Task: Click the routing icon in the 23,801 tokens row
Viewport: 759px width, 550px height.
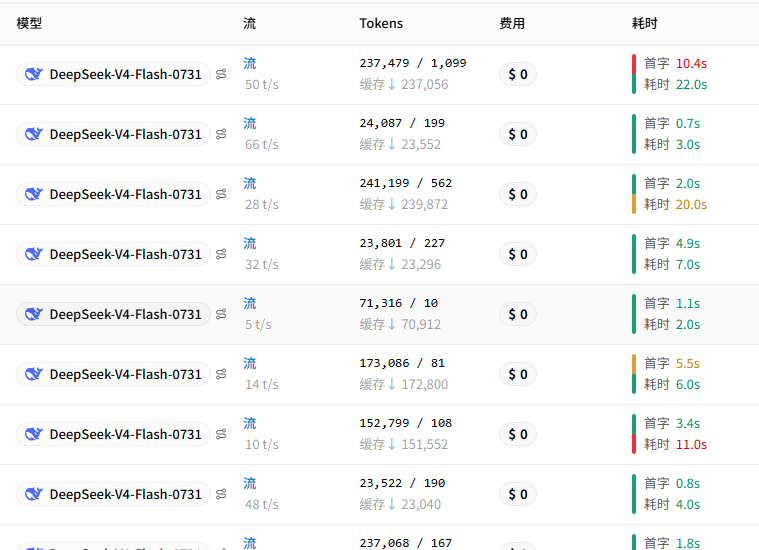Action: [x=221, y=254]
